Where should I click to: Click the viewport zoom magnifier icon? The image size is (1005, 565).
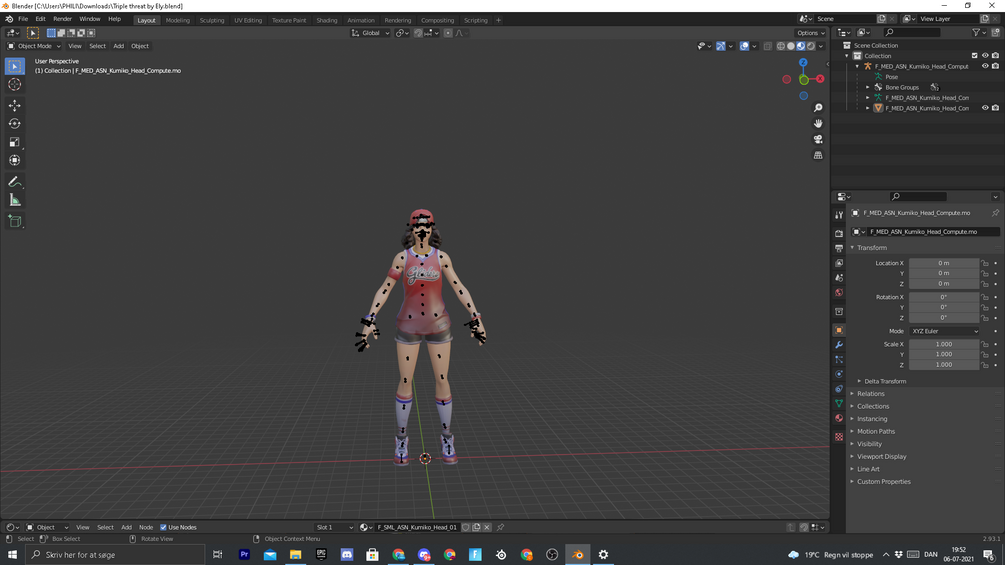[818, 108]
